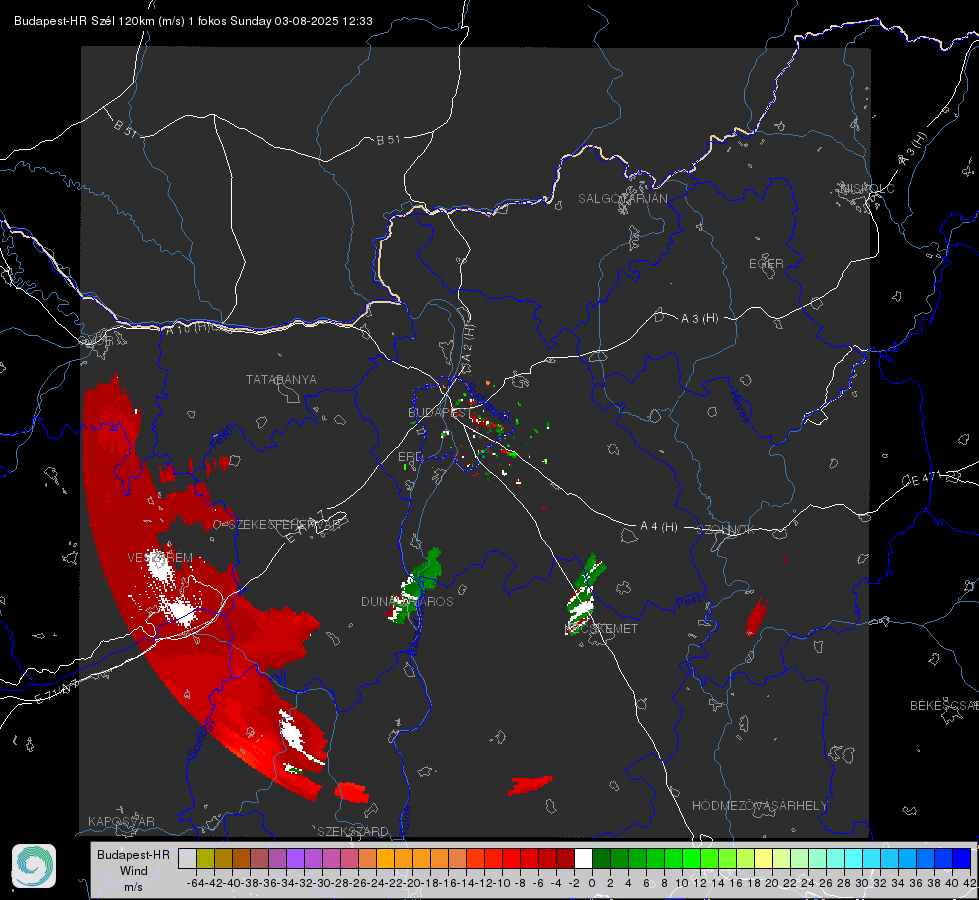Click the DUNAÚJVÁROS city label
This screenshot has height=900, width=979.
(407, 601)
